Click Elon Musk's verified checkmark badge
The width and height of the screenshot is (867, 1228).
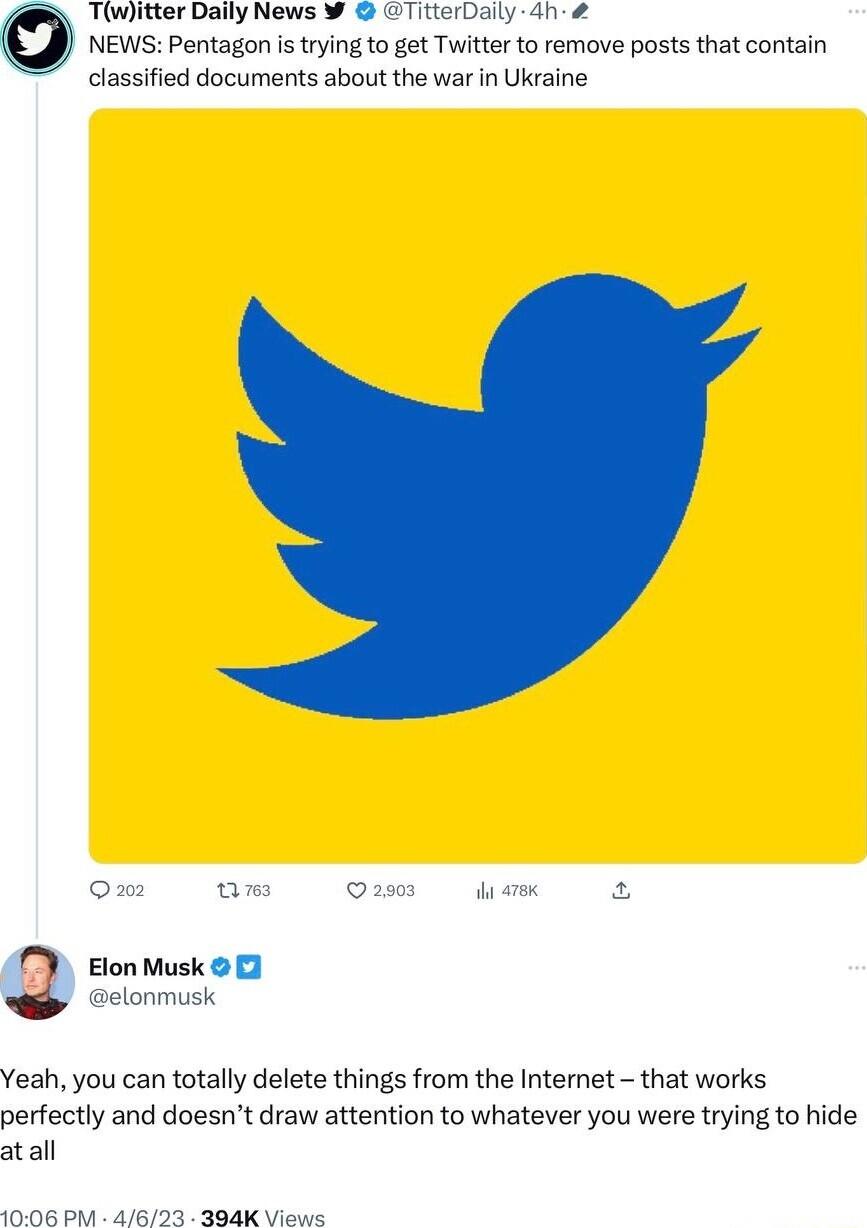(x=222, y=966)
